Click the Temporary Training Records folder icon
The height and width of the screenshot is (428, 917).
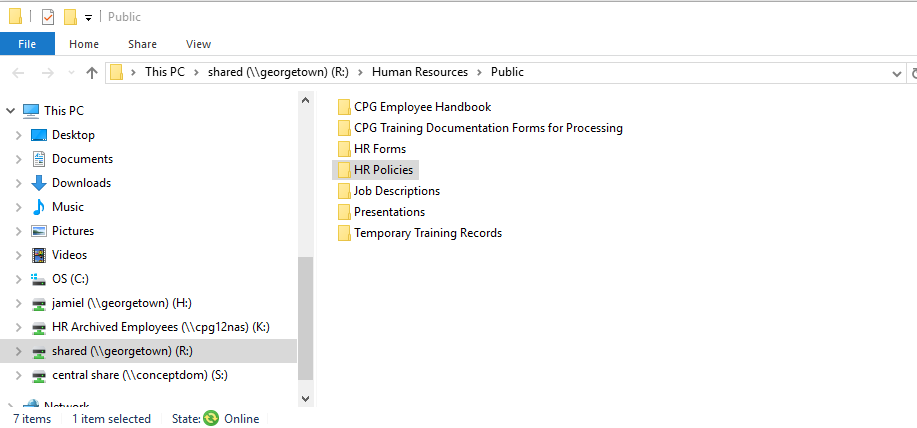coord(344,233)
